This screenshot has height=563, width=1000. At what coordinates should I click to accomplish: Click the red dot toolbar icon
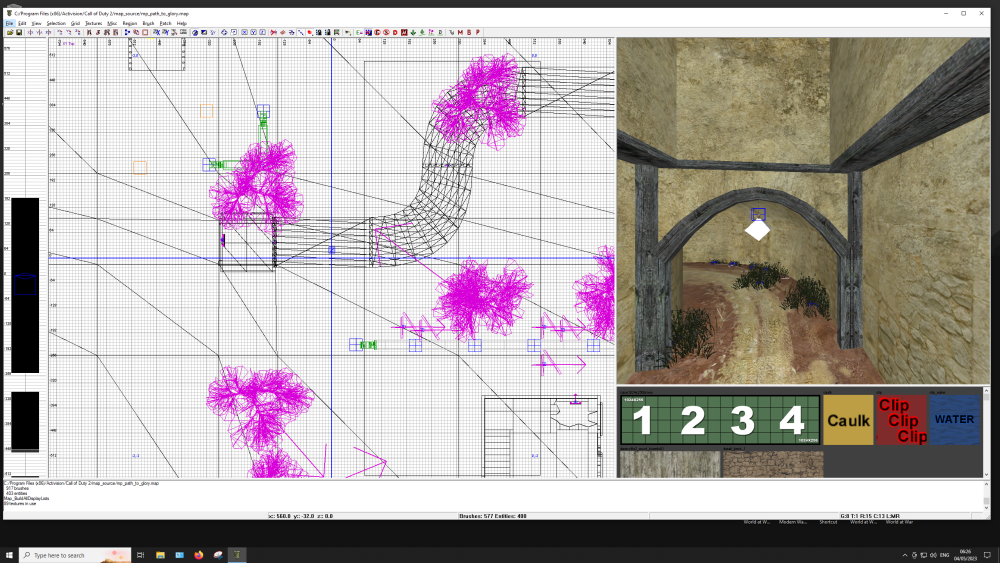tap(309, 32)
